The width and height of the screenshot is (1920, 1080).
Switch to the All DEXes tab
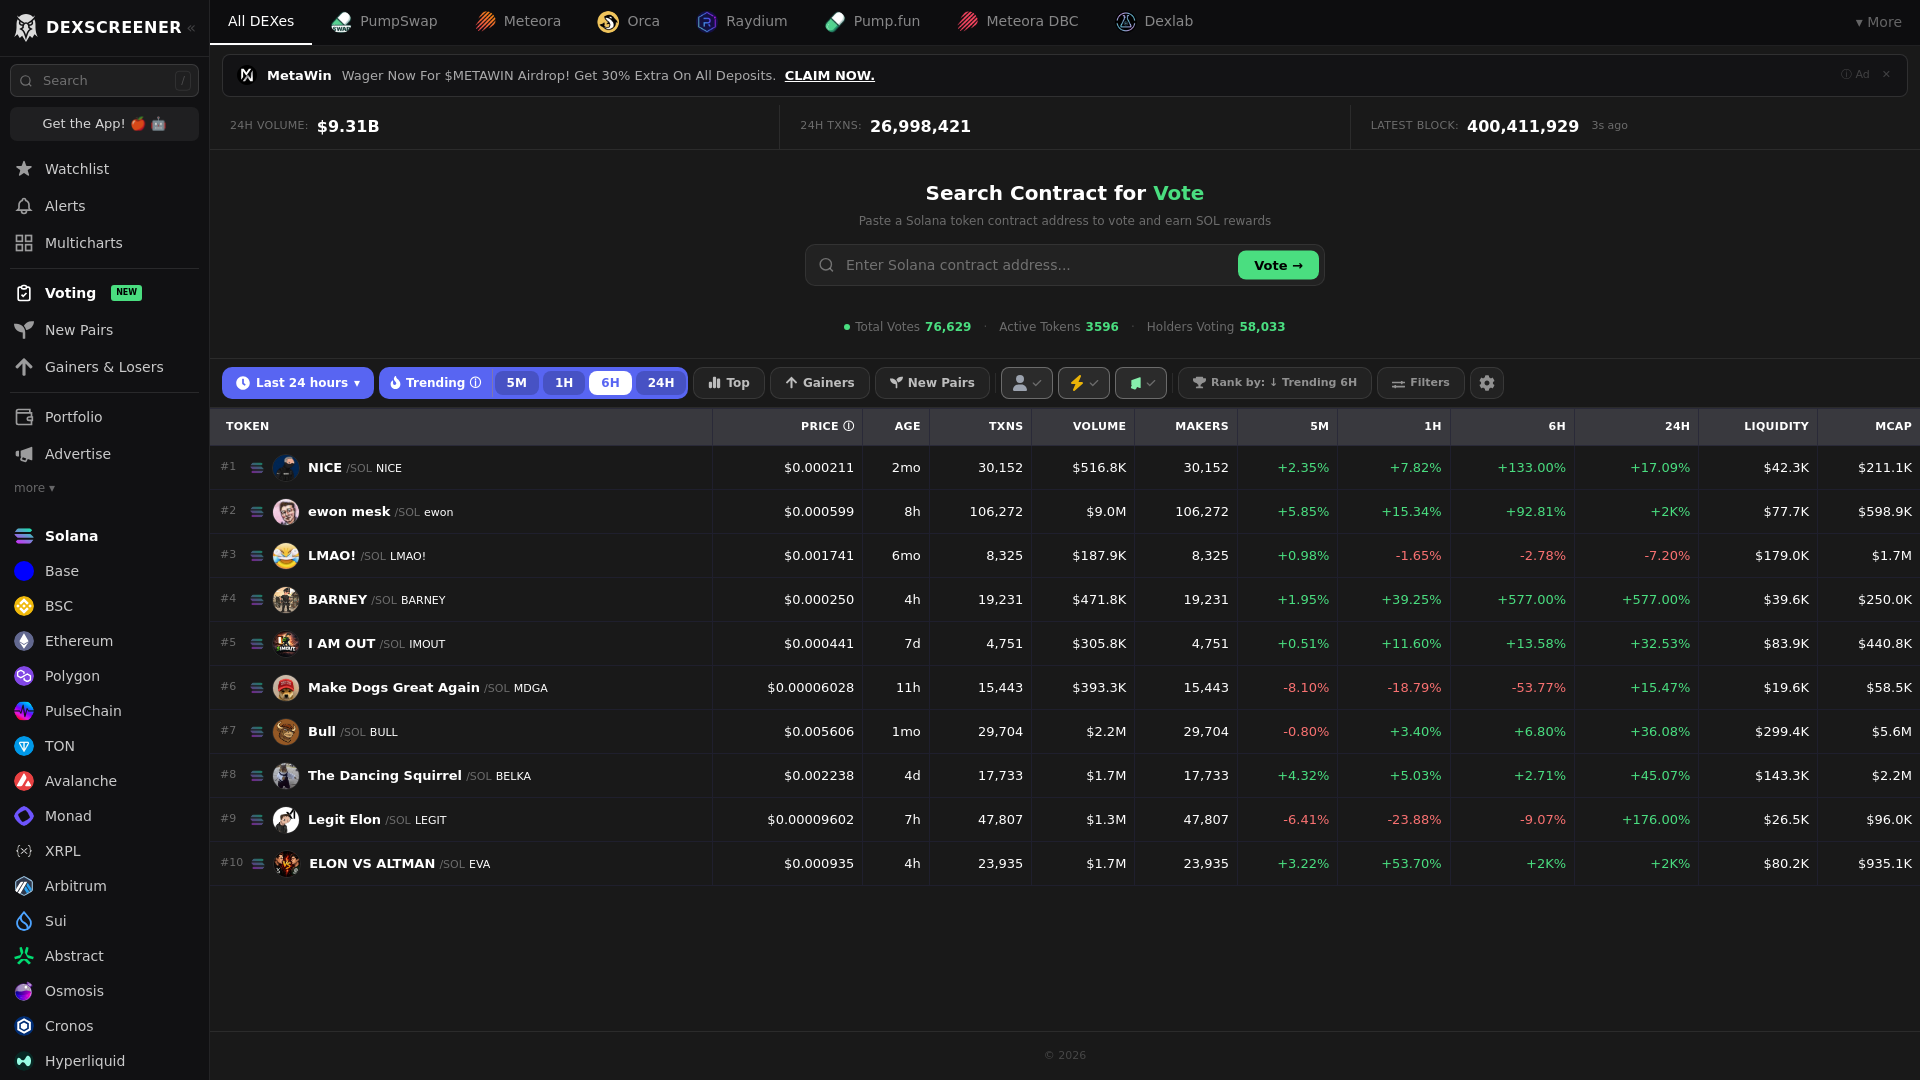click(x=261, y=22)
